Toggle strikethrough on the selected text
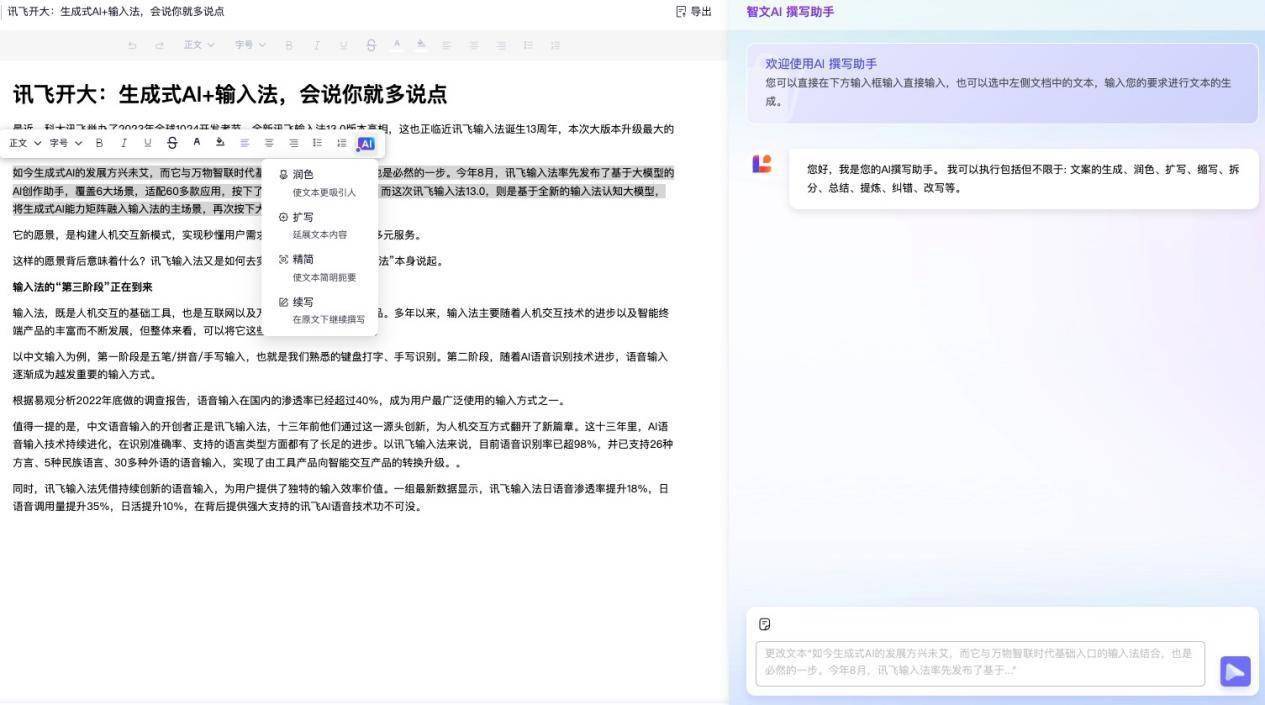This screenshot has width=1265, height=705. point(172,143)
